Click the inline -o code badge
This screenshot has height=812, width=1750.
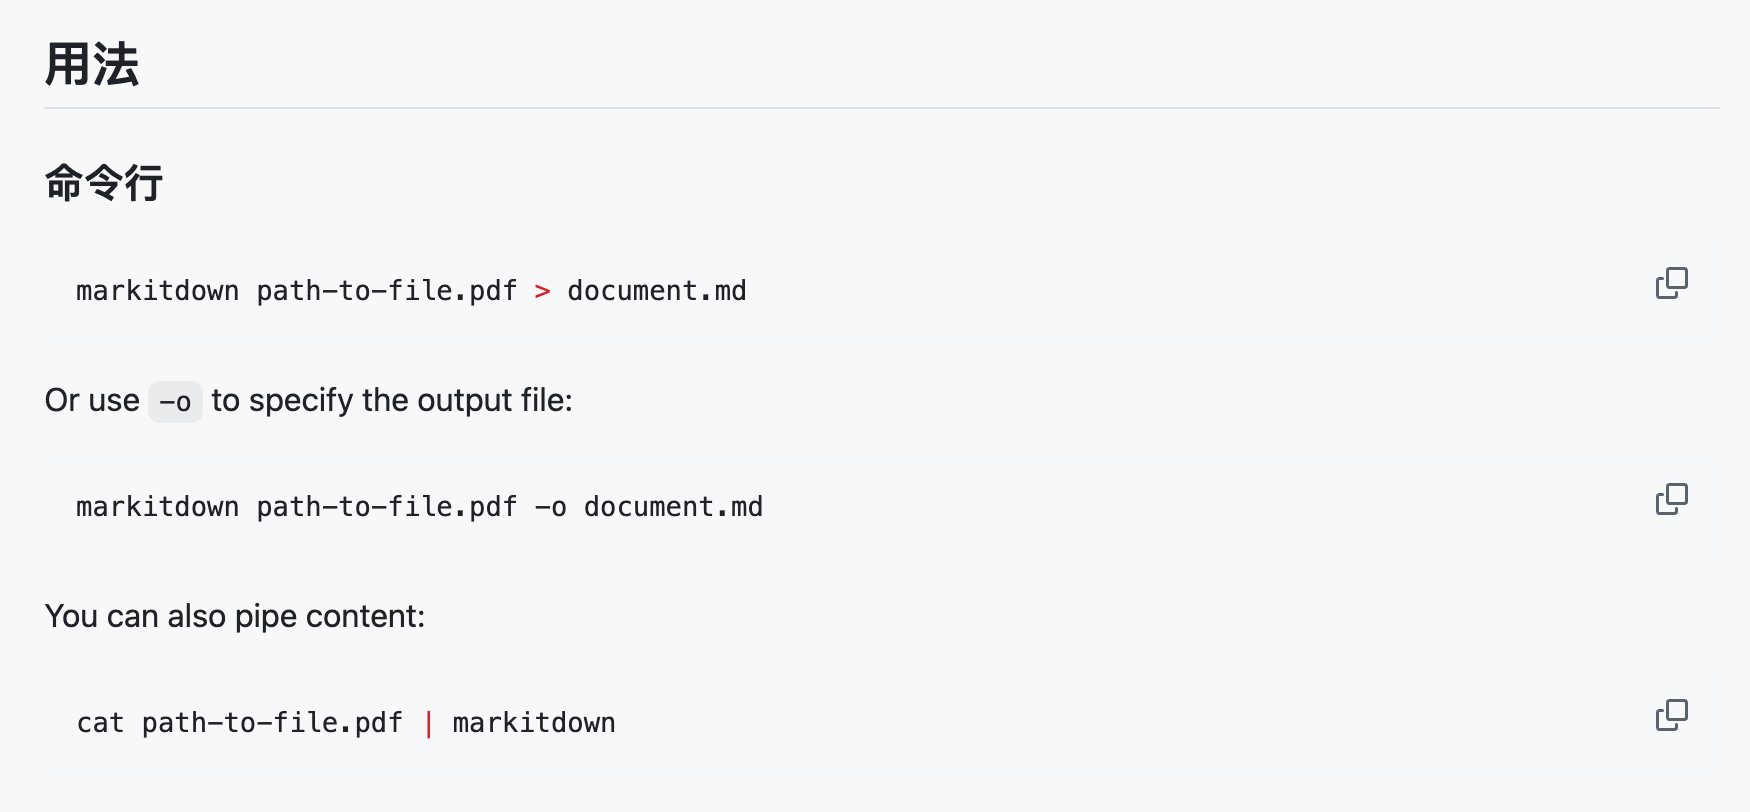(175, 402)
